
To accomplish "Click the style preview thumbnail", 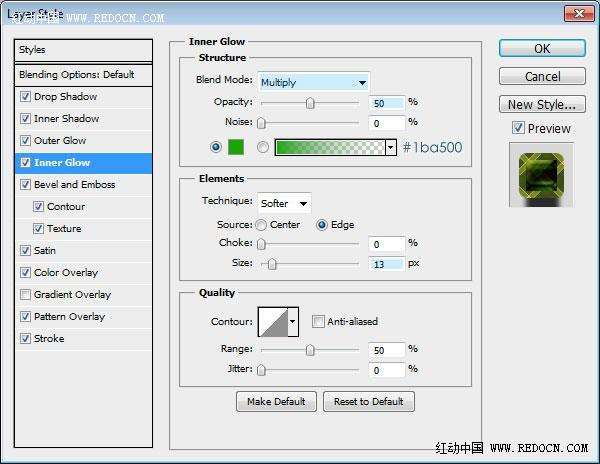I will (541, 175).
